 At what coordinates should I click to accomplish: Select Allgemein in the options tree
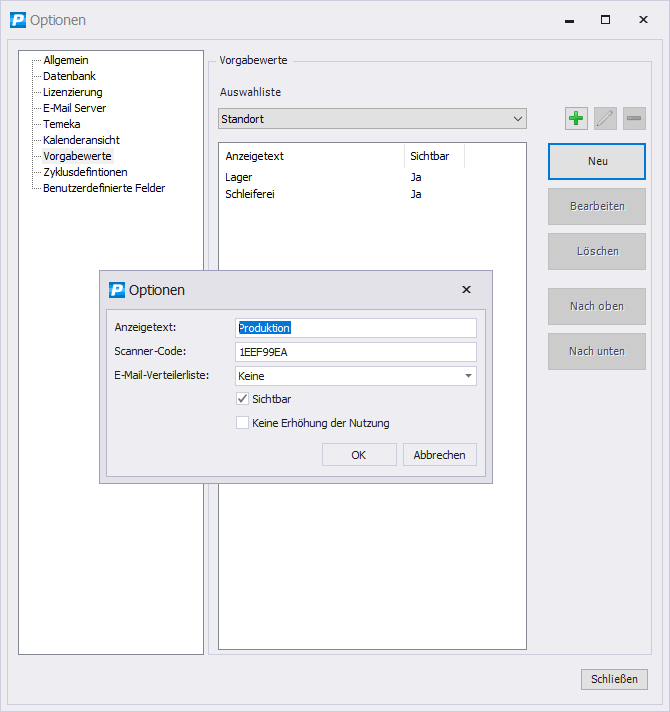click(x=66, y=60)
